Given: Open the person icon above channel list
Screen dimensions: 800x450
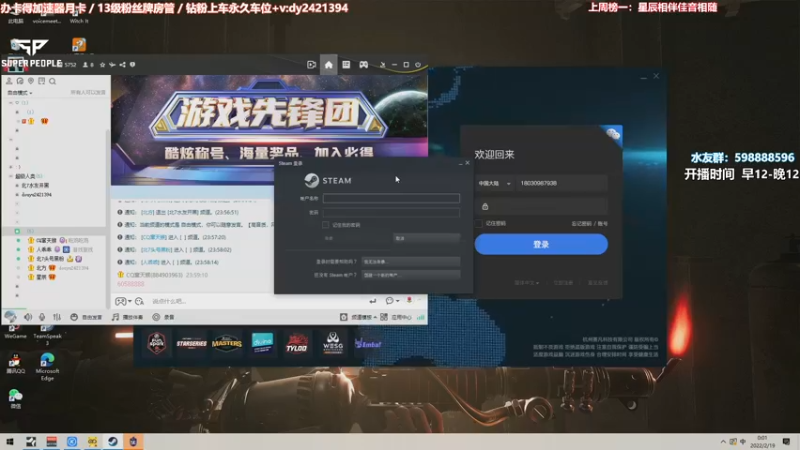Looking at the screenshot, I should point(9,81).
